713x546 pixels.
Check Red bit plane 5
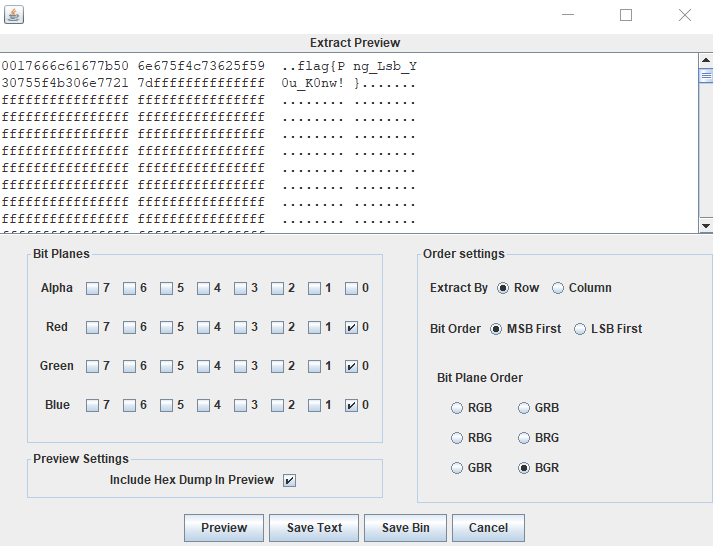[x=166, y=328]
